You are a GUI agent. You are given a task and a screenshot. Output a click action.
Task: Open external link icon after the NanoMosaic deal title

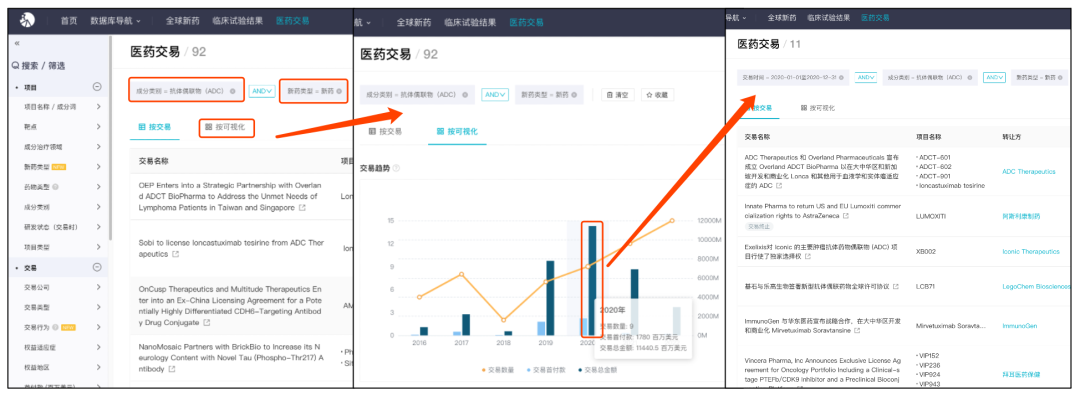pos(172,369)
